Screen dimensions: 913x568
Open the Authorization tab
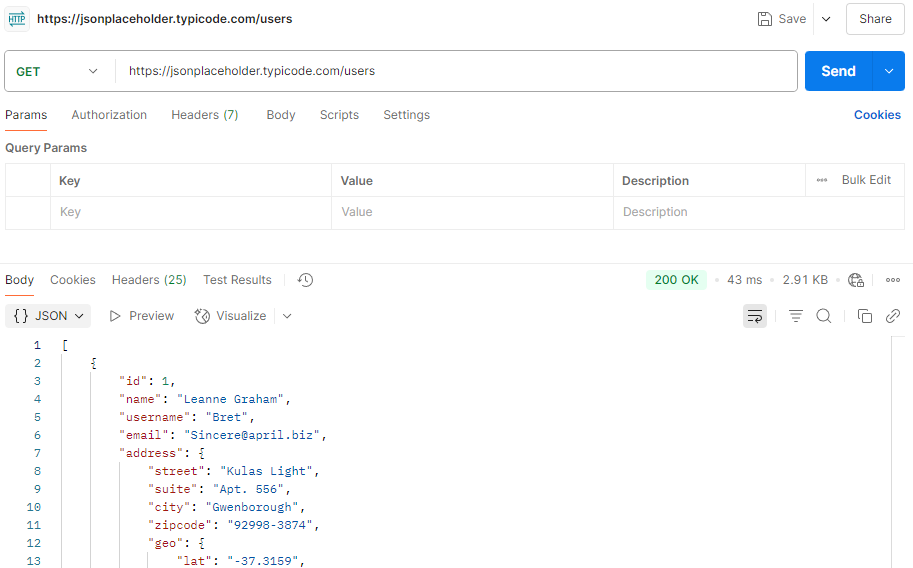tap(109, 115)
